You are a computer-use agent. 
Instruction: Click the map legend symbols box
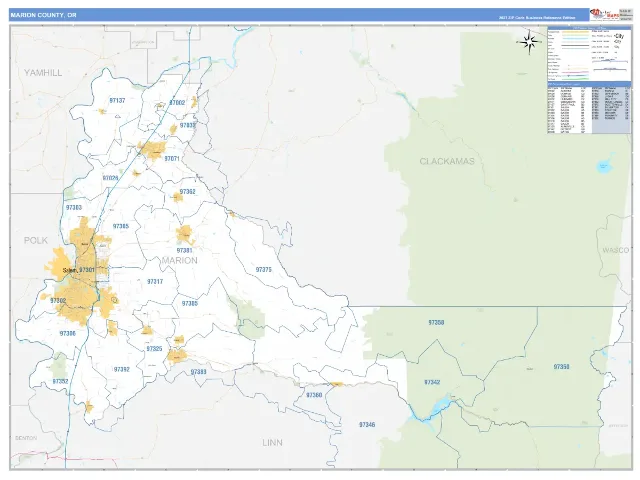click(589, 54)
